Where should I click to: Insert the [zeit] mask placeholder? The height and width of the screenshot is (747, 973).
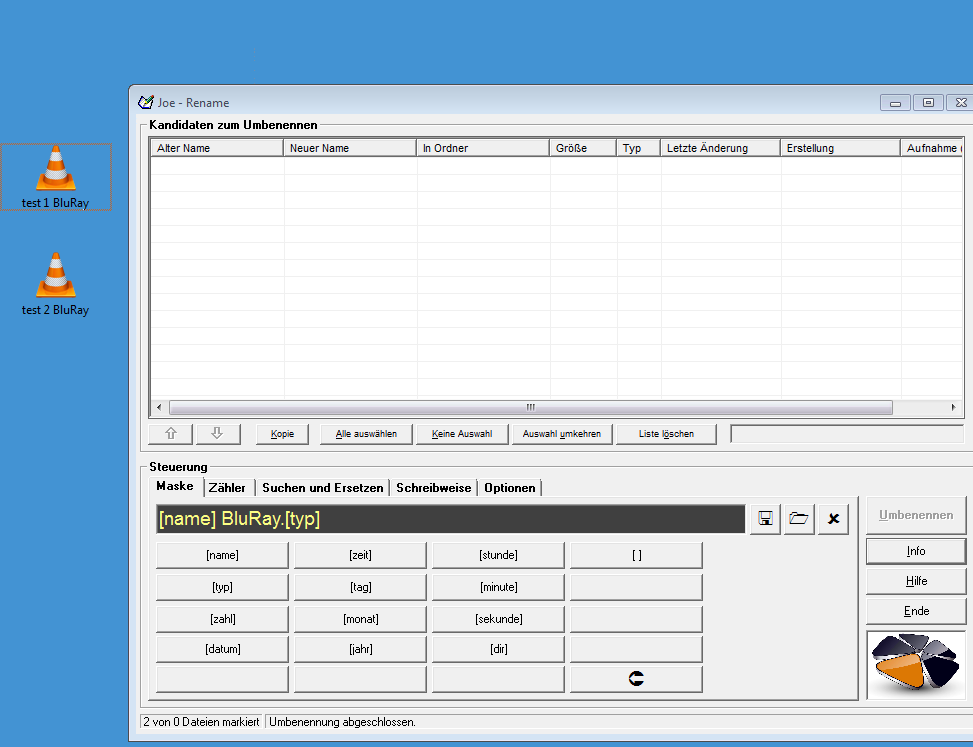tap(361, 555)
